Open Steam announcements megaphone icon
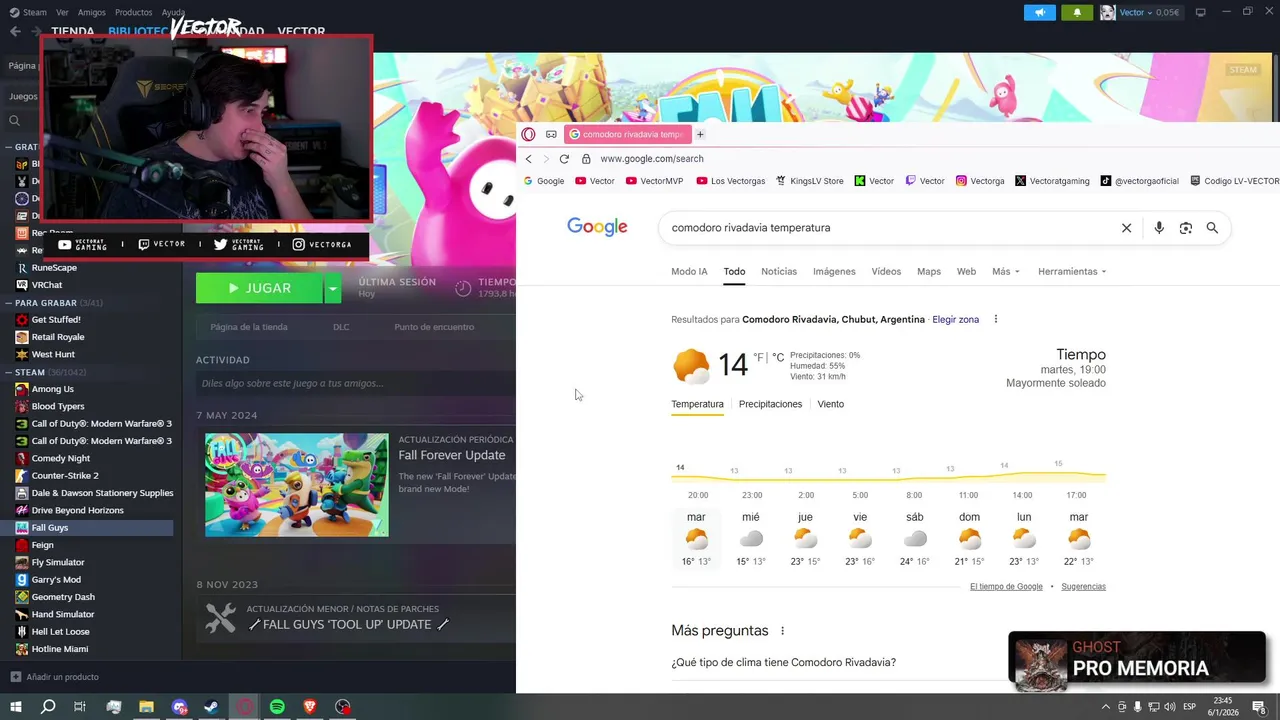This screenshot has height=720, width=1280. click(1040, 13)
